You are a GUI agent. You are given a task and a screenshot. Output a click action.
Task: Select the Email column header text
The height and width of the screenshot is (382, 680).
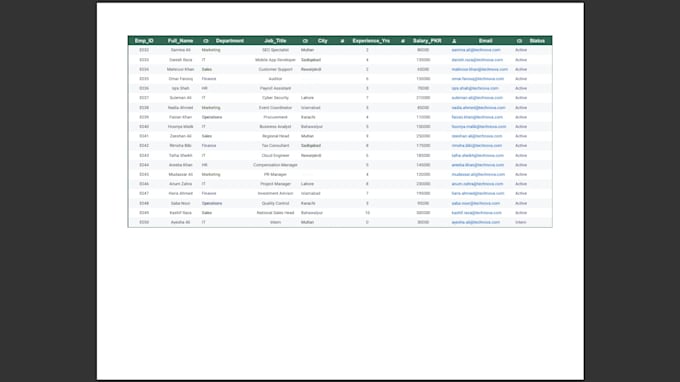(485, 41)
